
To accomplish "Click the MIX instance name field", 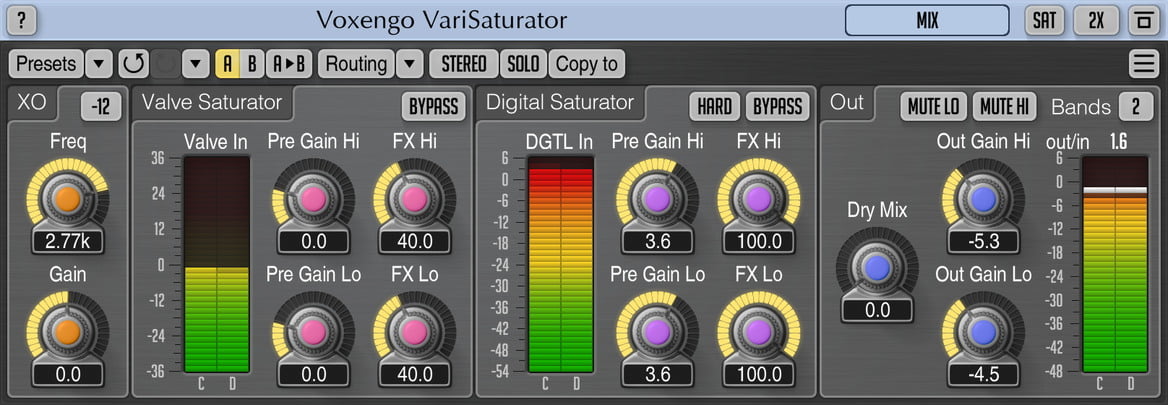I will click(927, 20).
